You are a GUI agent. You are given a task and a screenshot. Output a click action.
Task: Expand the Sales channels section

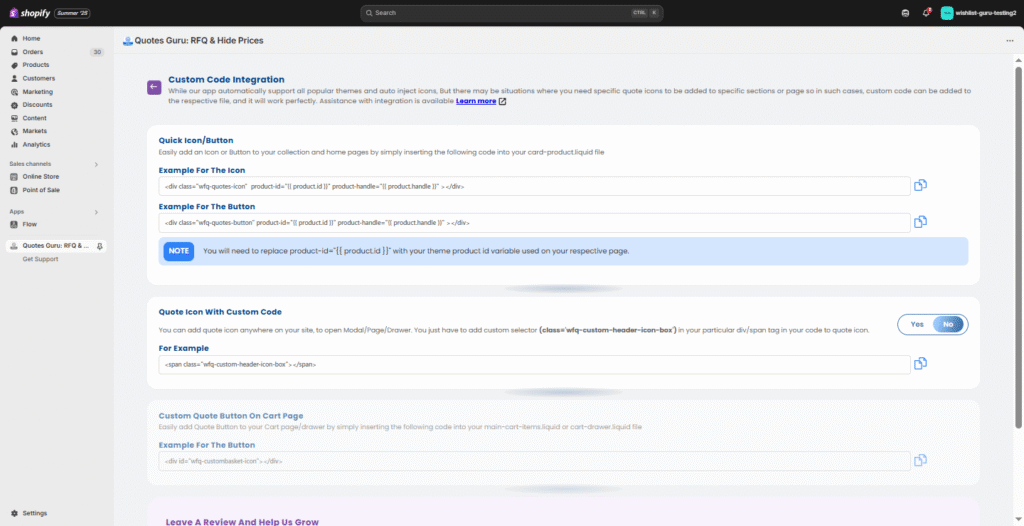click(96, 165)
